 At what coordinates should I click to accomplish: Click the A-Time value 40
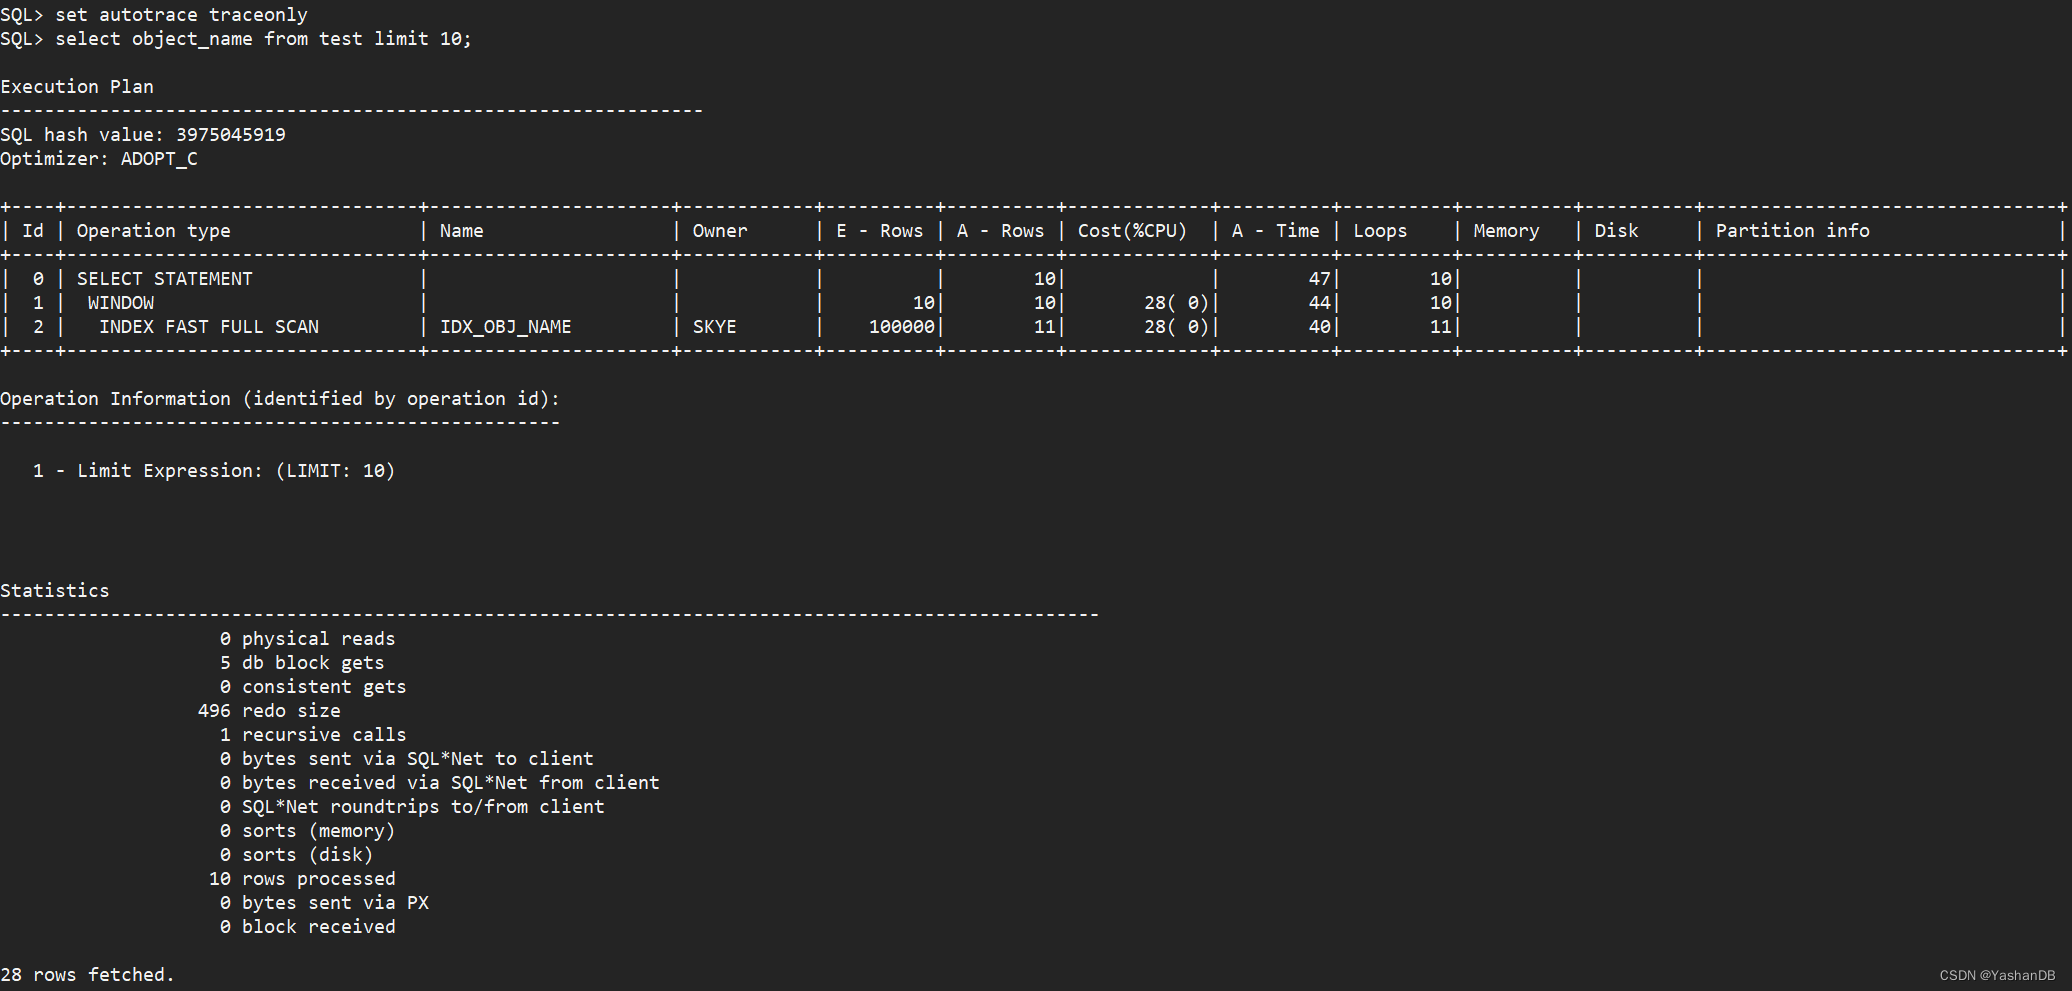tap(1320, 327)
